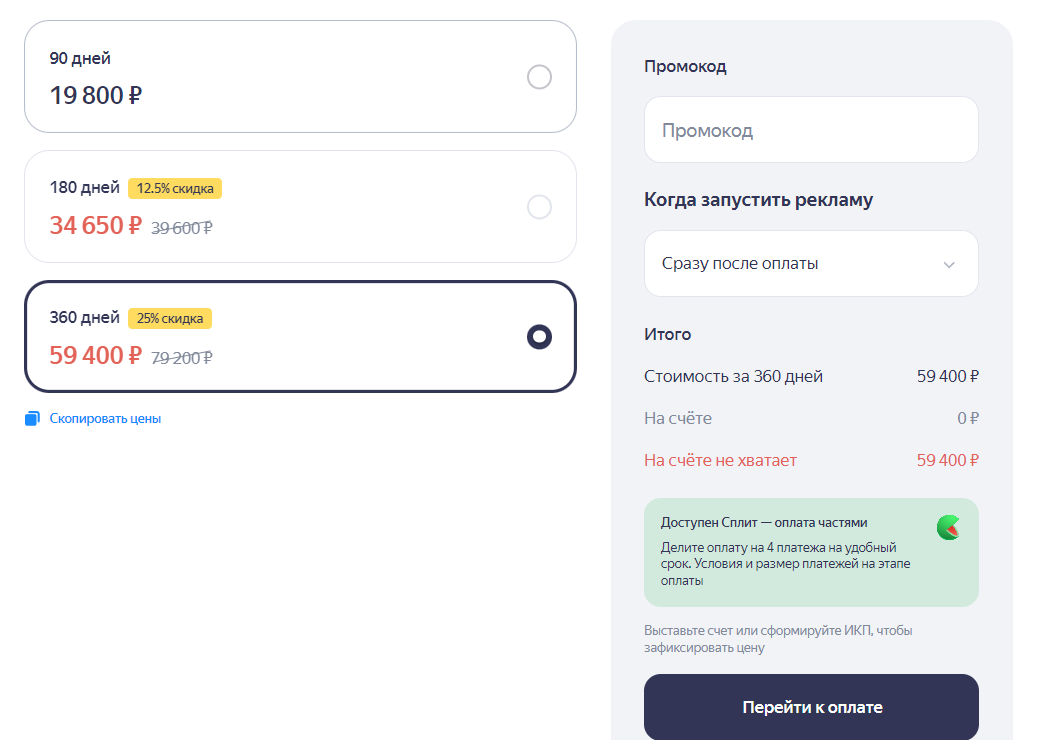Click the selected 360 дней radio button

tap(539, 337)
